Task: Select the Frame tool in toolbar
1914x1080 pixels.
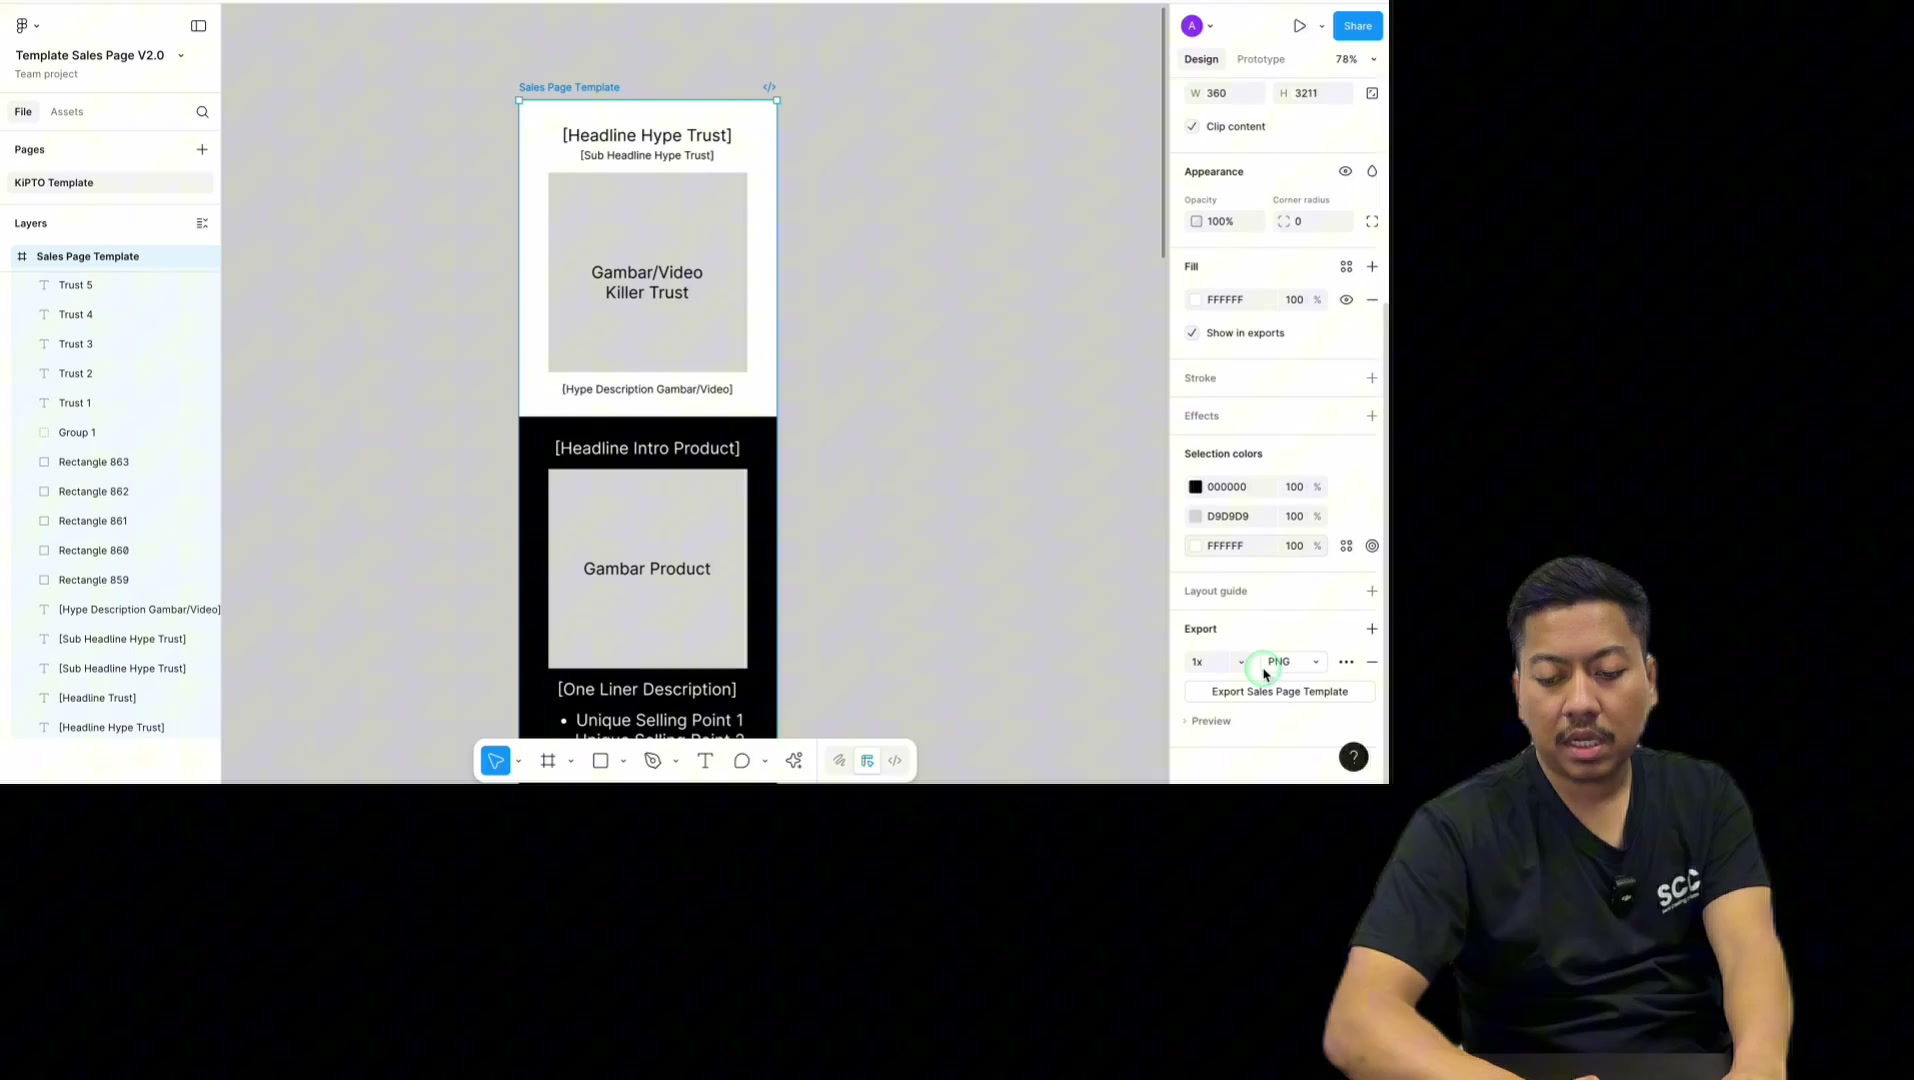Action: coord(548,761)
